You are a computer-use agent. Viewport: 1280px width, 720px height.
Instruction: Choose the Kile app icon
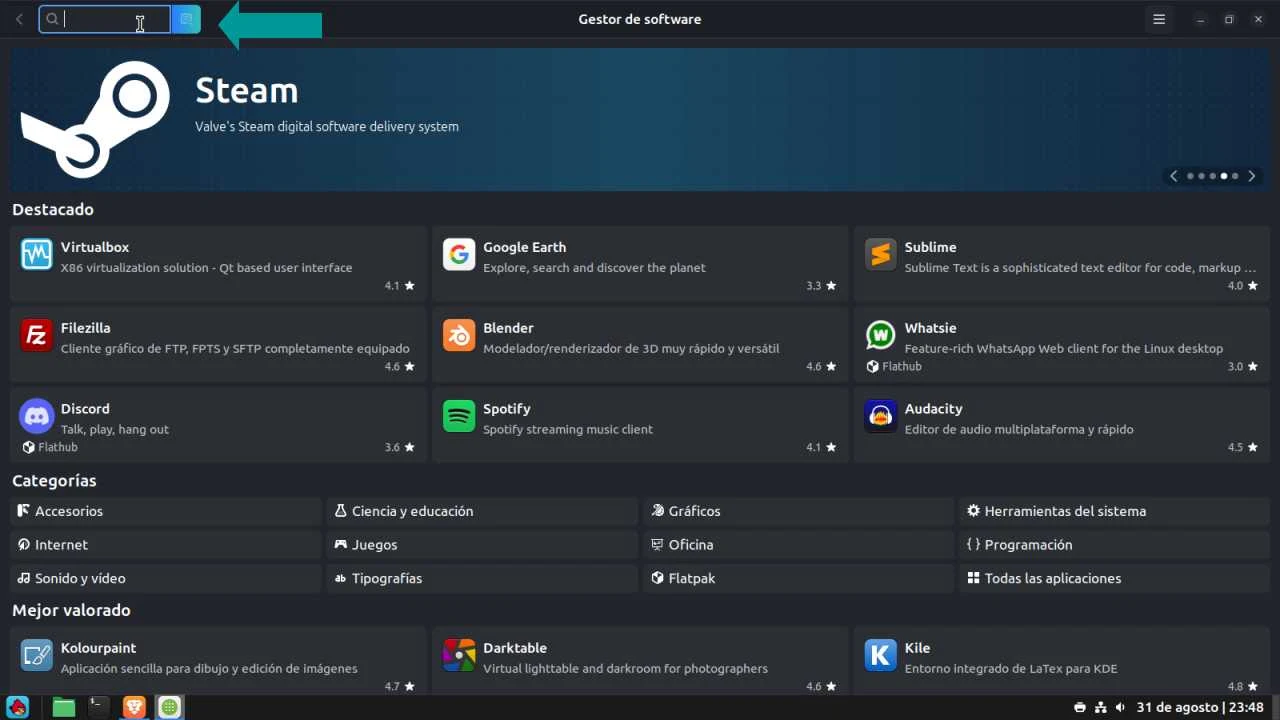pyautogui.click(x=881, y=655)
